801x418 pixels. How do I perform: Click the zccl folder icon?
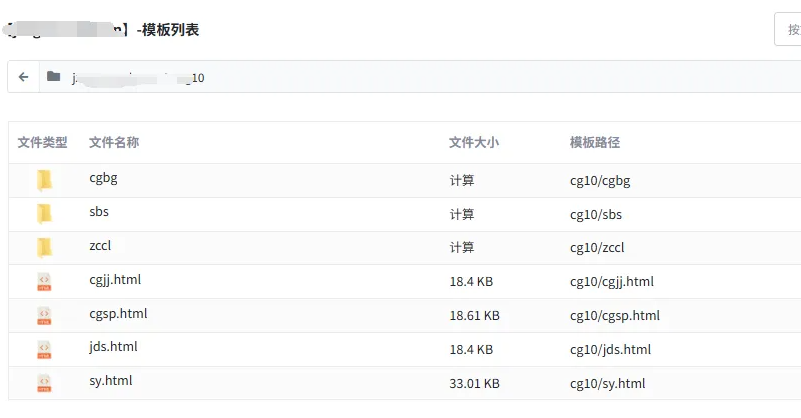click(x=44, y=247)
